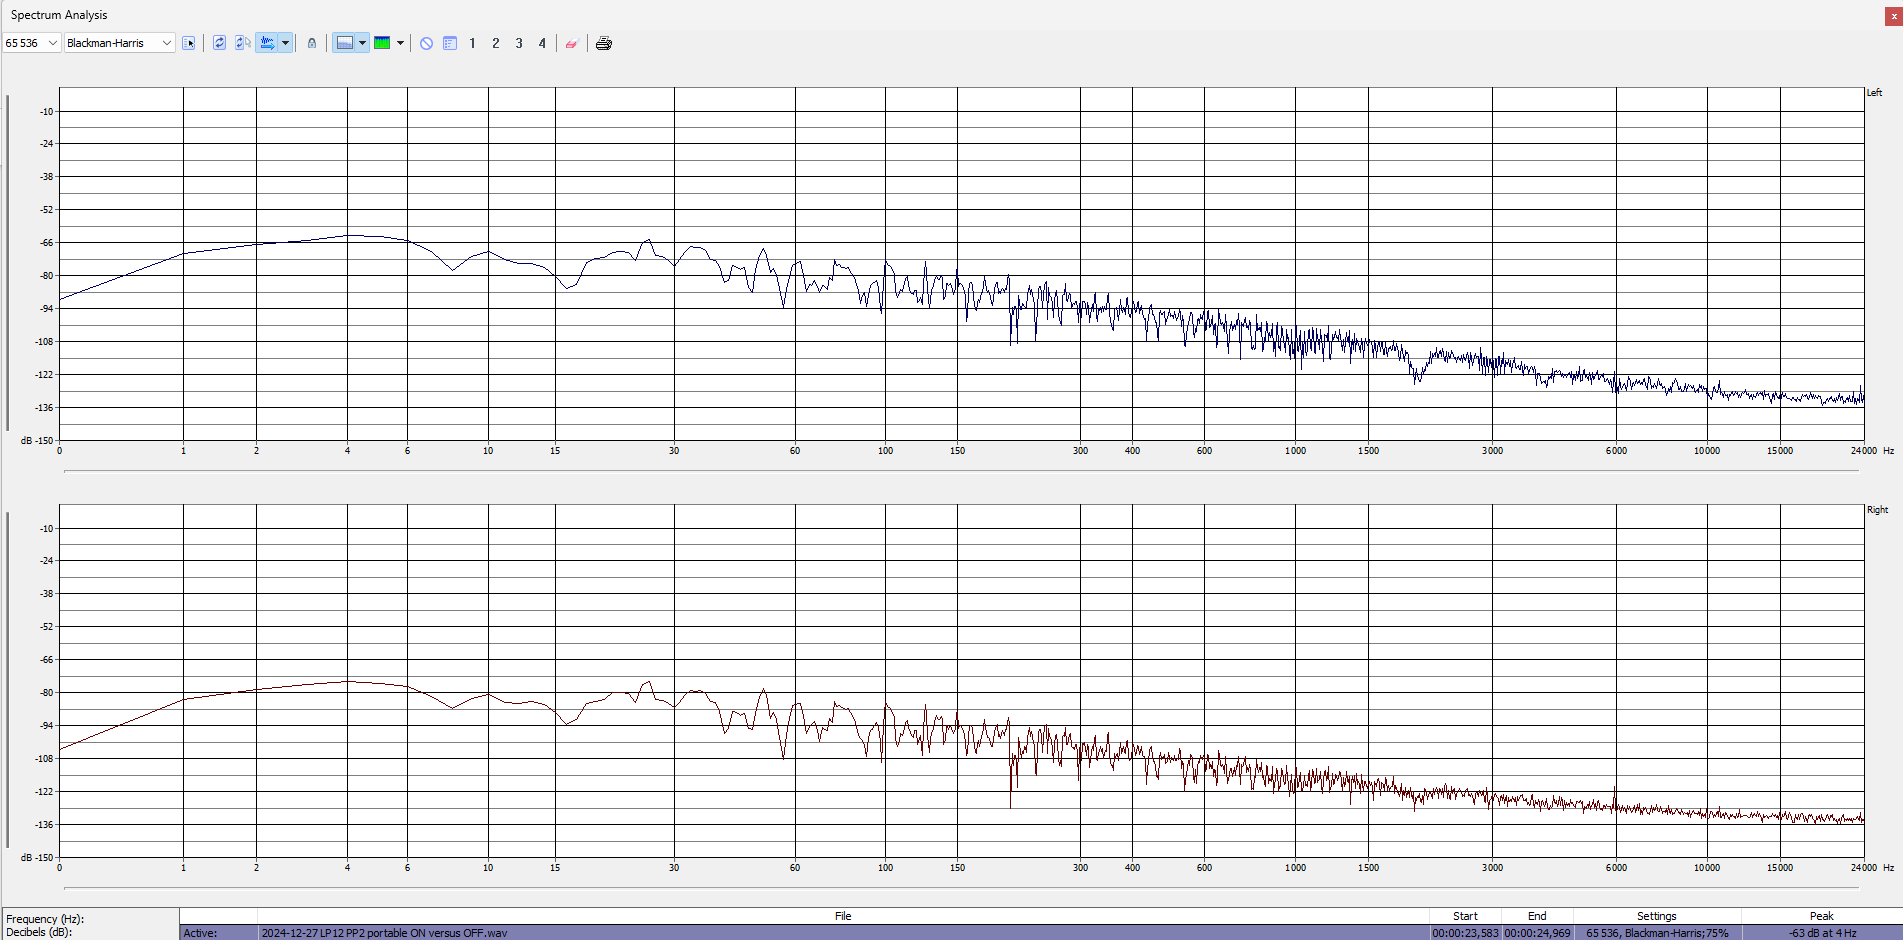This screenshot has height=940, width=1903.
Task: Open the FFT size 65 536 dropdown
Action: [53, 43]
